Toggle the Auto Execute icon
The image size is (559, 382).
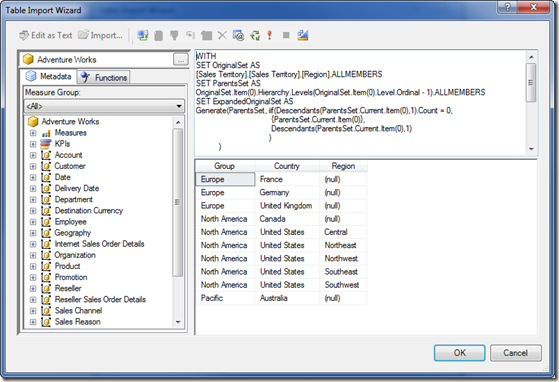pyautogui.click(x=190, y=35)
